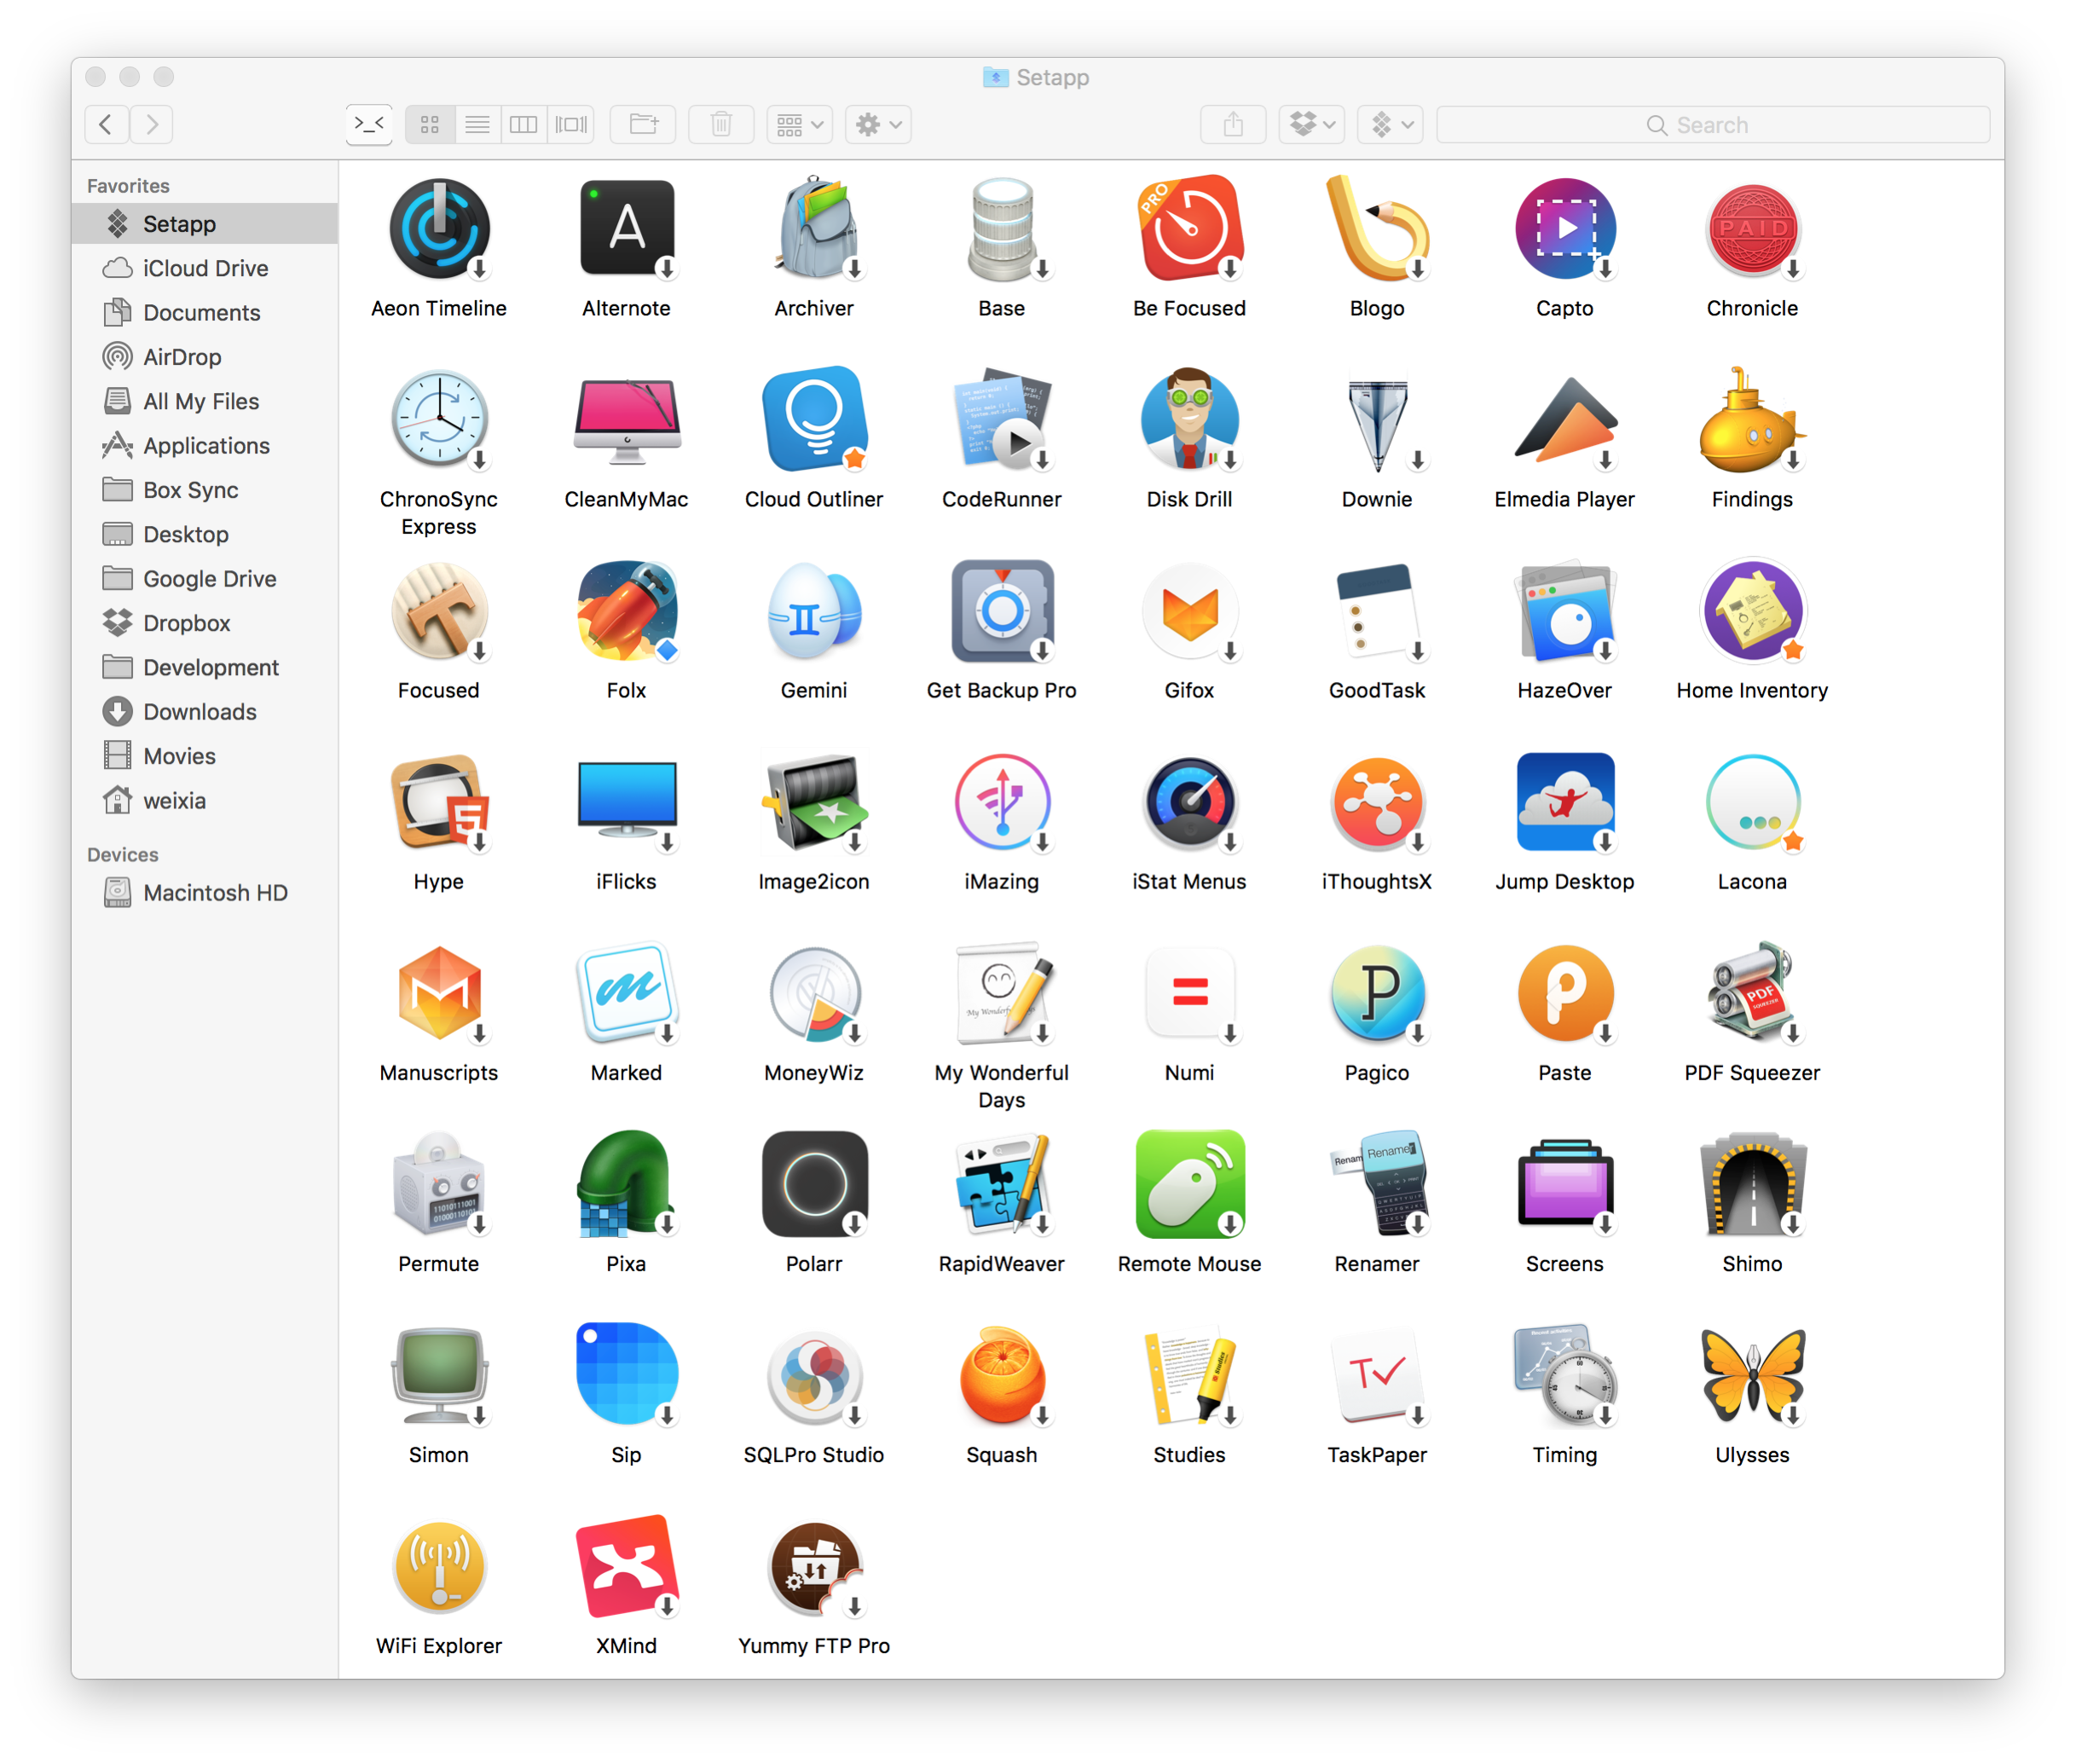Click the trash delete toolbar button
The width and height of the screenshot is (2076, 1764).
(721, 125)
